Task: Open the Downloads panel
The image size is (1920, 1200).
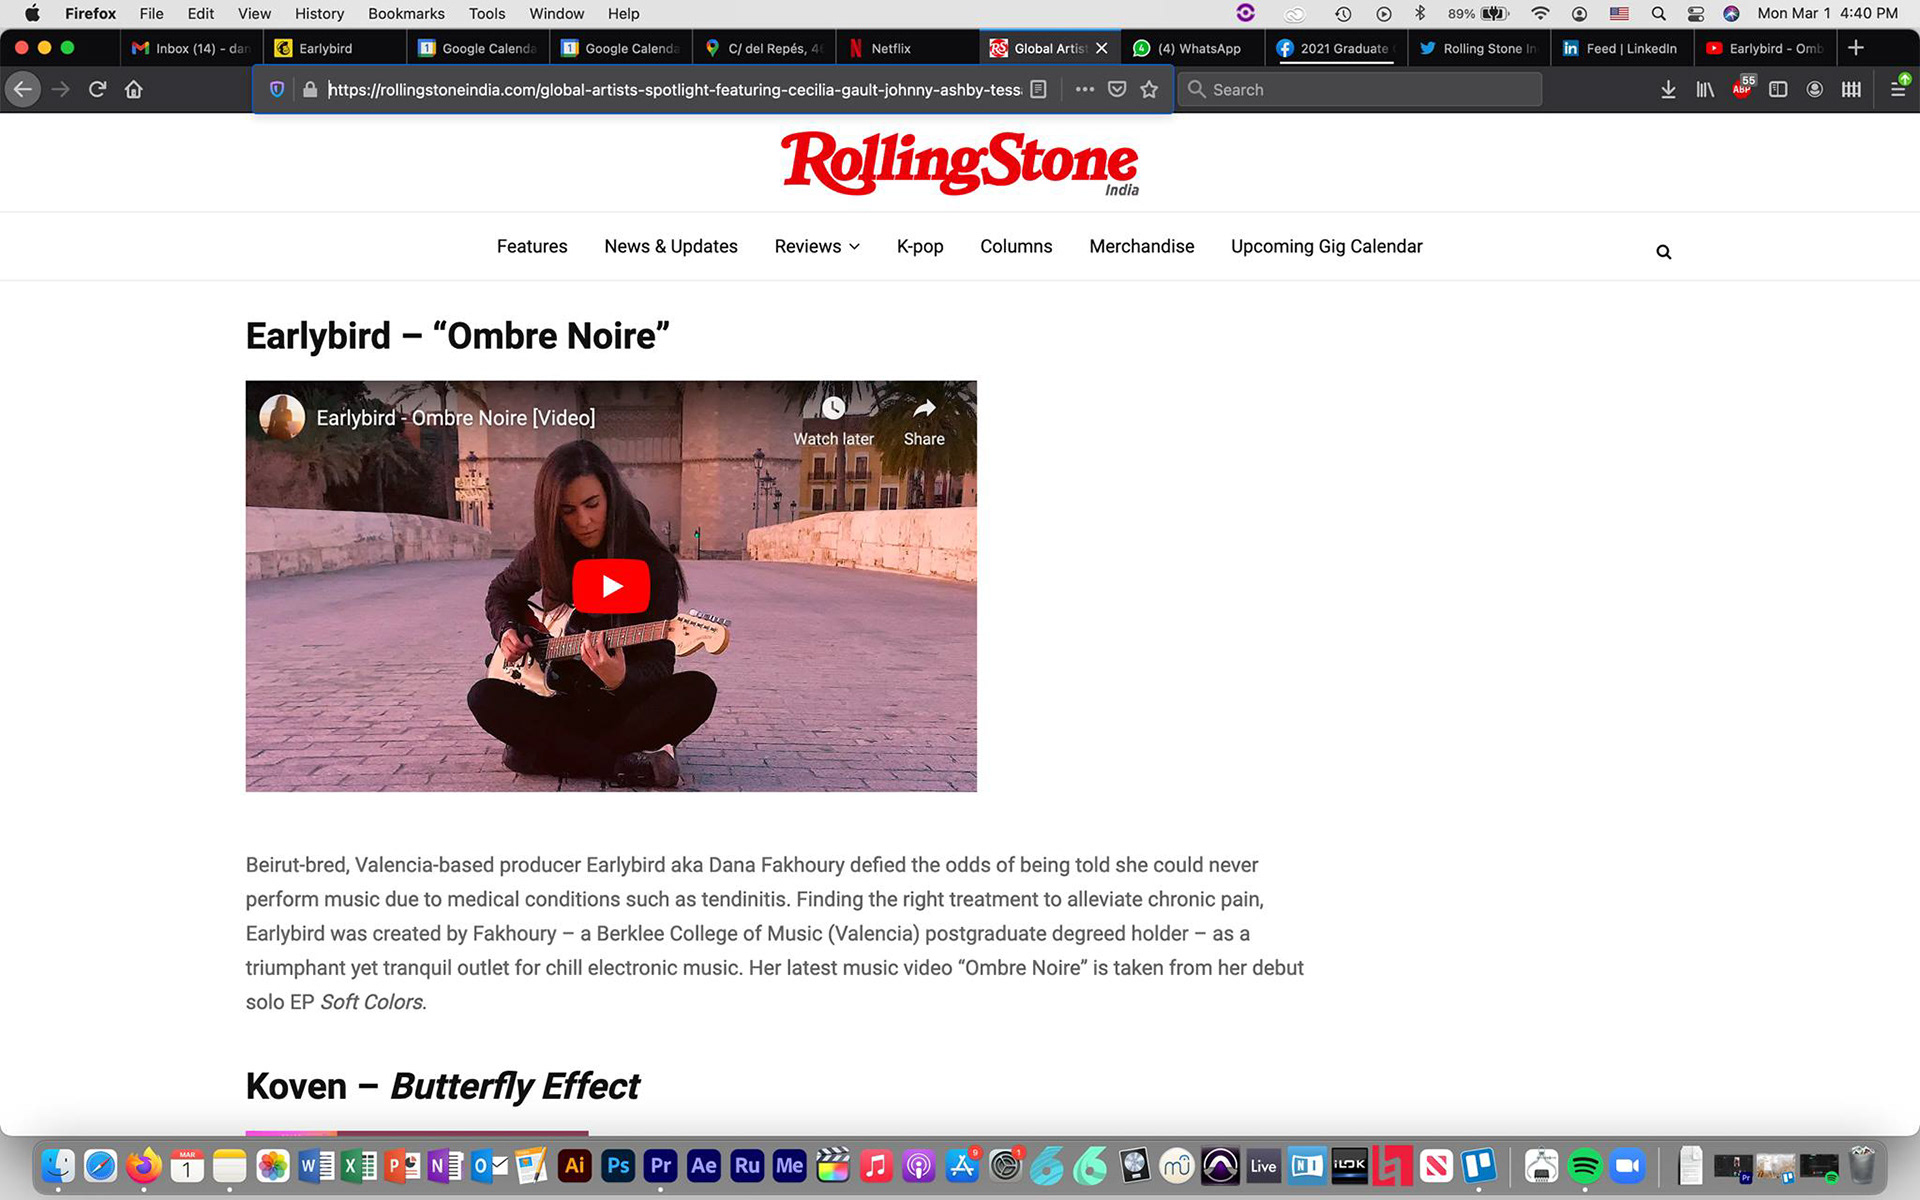Action: pyautogui.click(x=1668, y=89)
